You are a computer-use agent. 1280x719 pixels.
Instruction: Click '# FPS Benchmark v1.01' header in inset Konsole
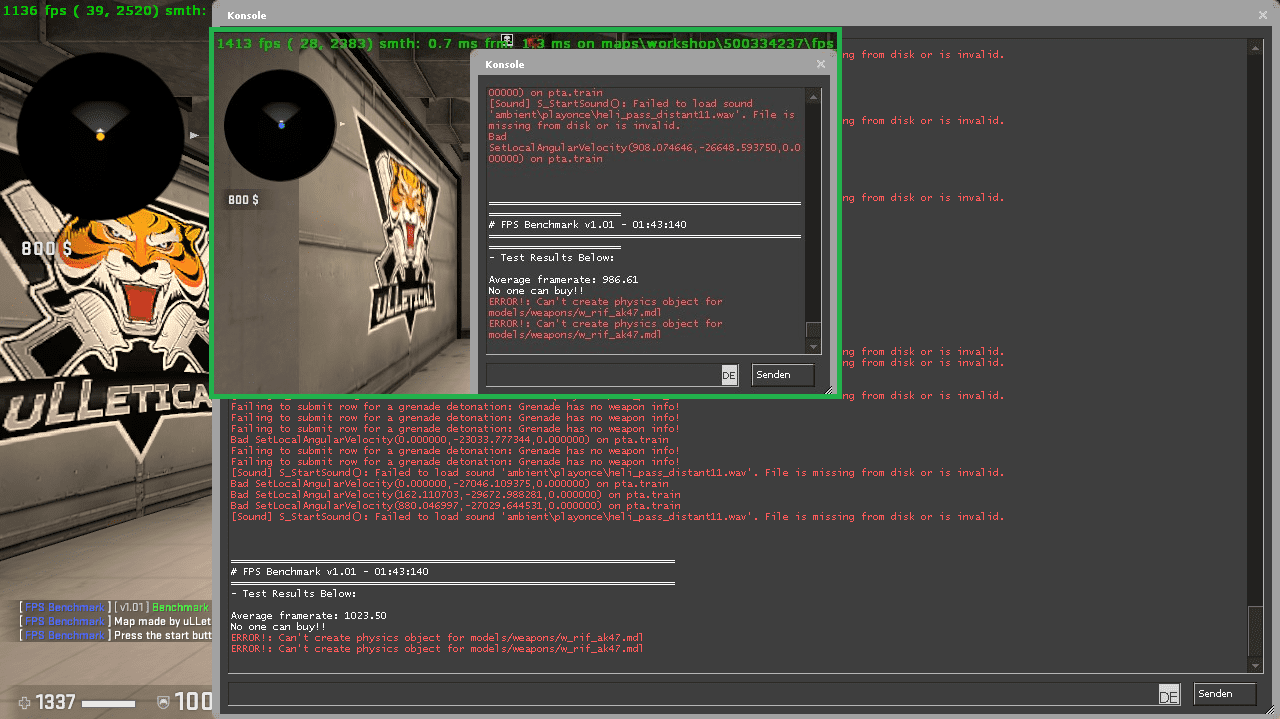pyautogui.click(x=587, y=225)
